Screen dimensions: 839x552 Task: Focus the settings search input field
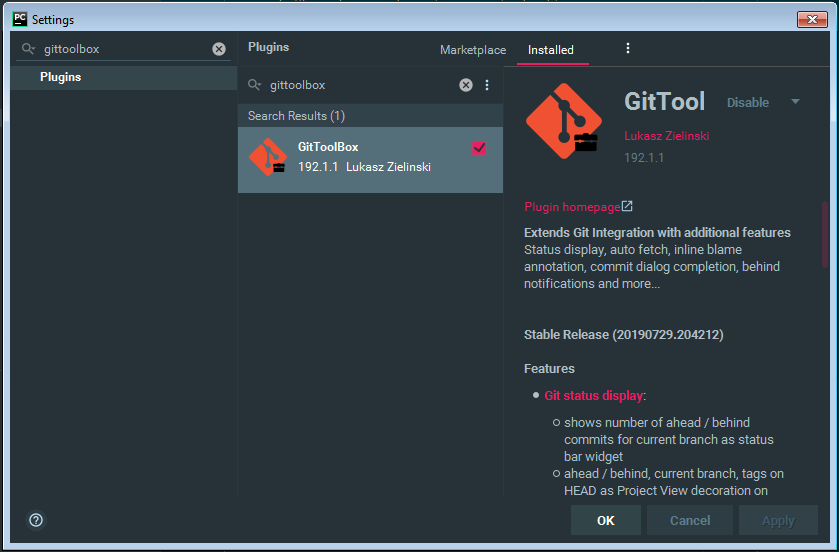click(x=126, y=49)
